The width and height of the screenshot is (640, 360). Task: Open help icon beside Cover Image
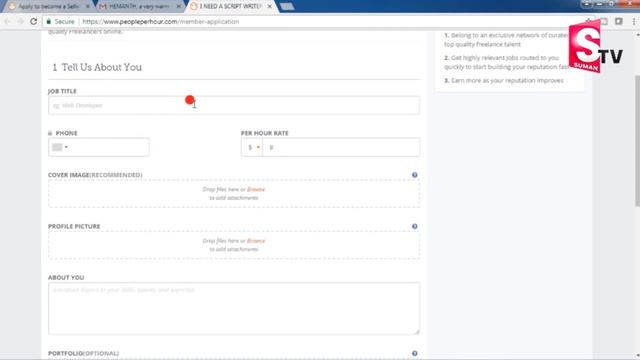(x=415, y=175)
